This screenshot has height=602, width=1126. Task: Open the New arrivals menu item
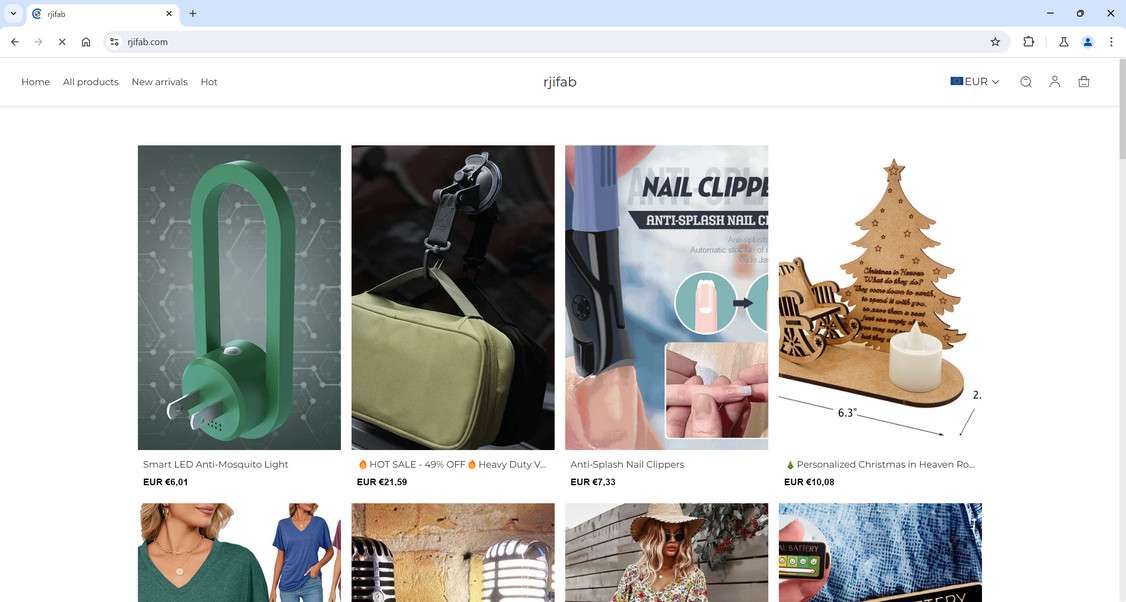click(x=159, y=82)
